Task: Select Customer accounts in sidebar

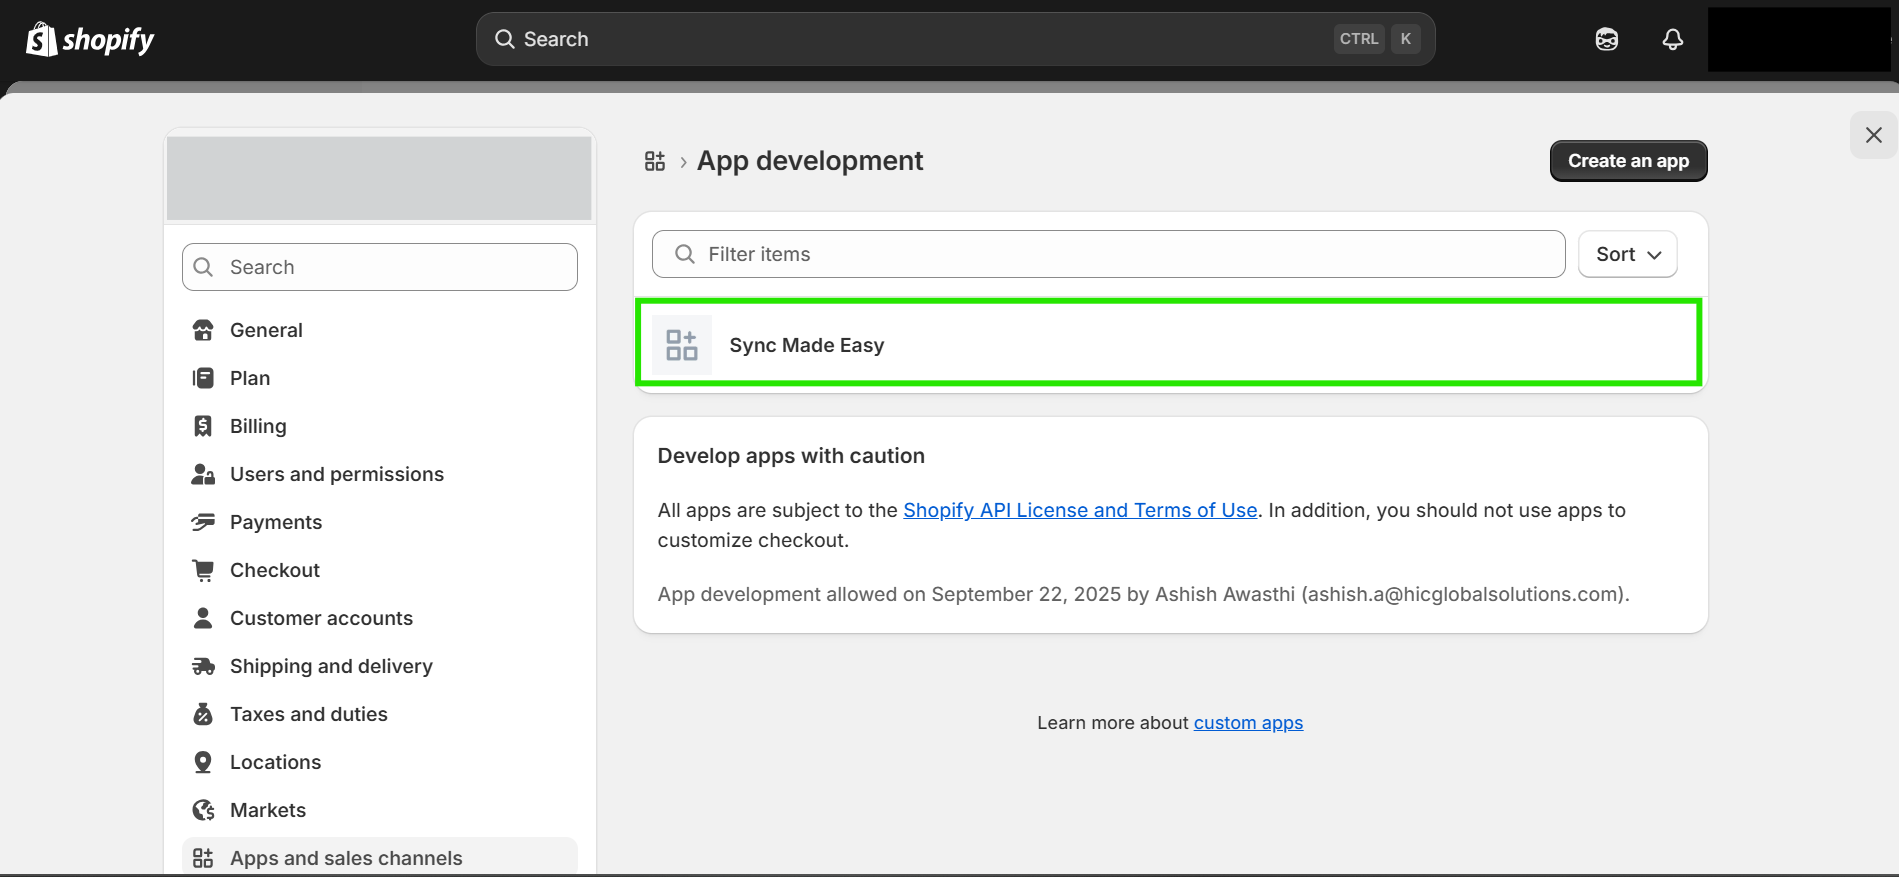Action: point(321,618)
